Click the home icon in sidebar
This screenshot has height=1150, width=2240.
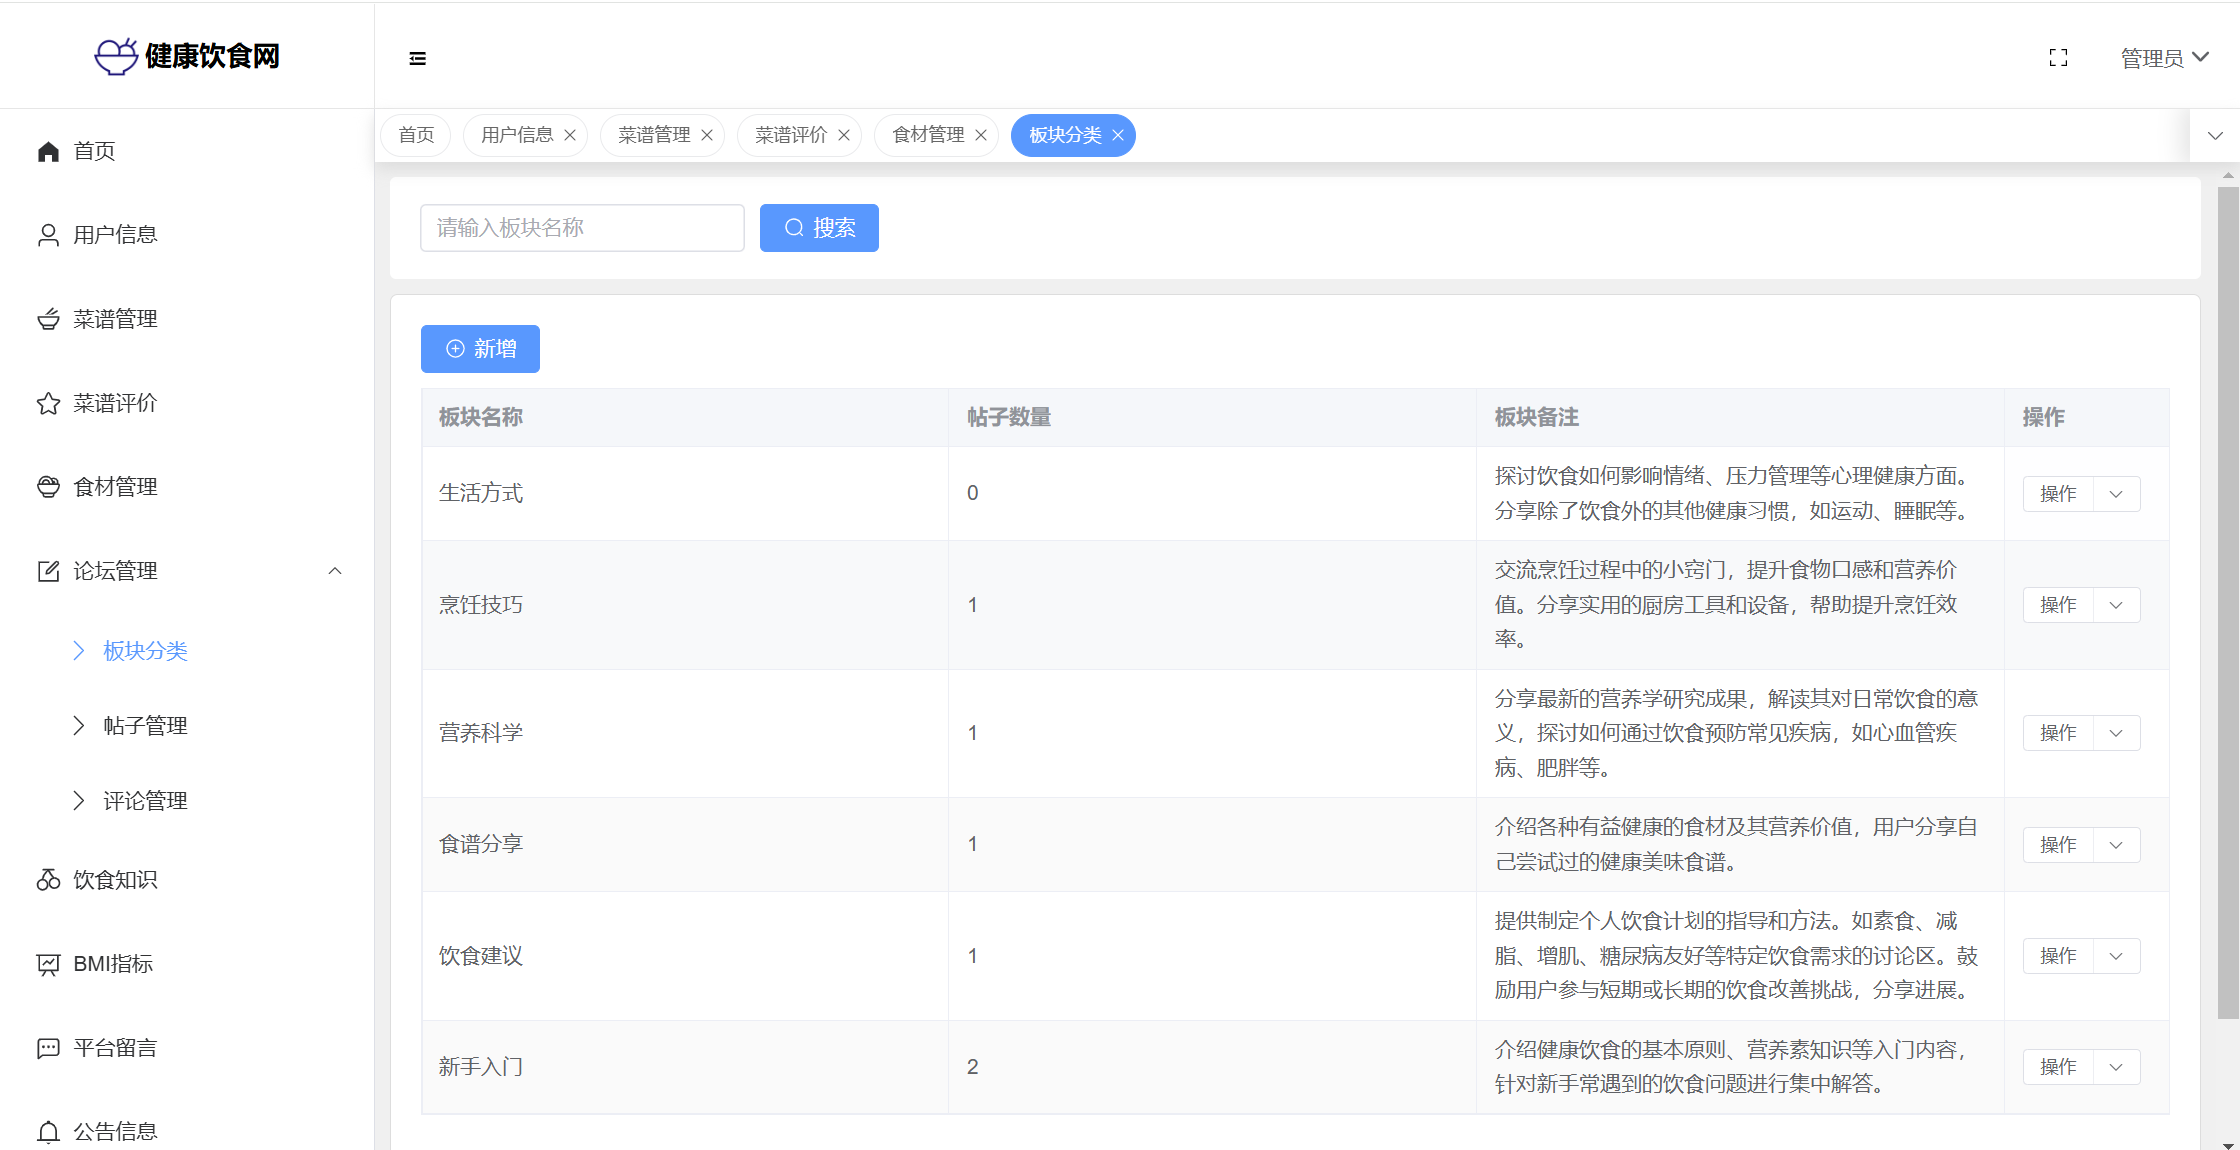pos(48,151)
